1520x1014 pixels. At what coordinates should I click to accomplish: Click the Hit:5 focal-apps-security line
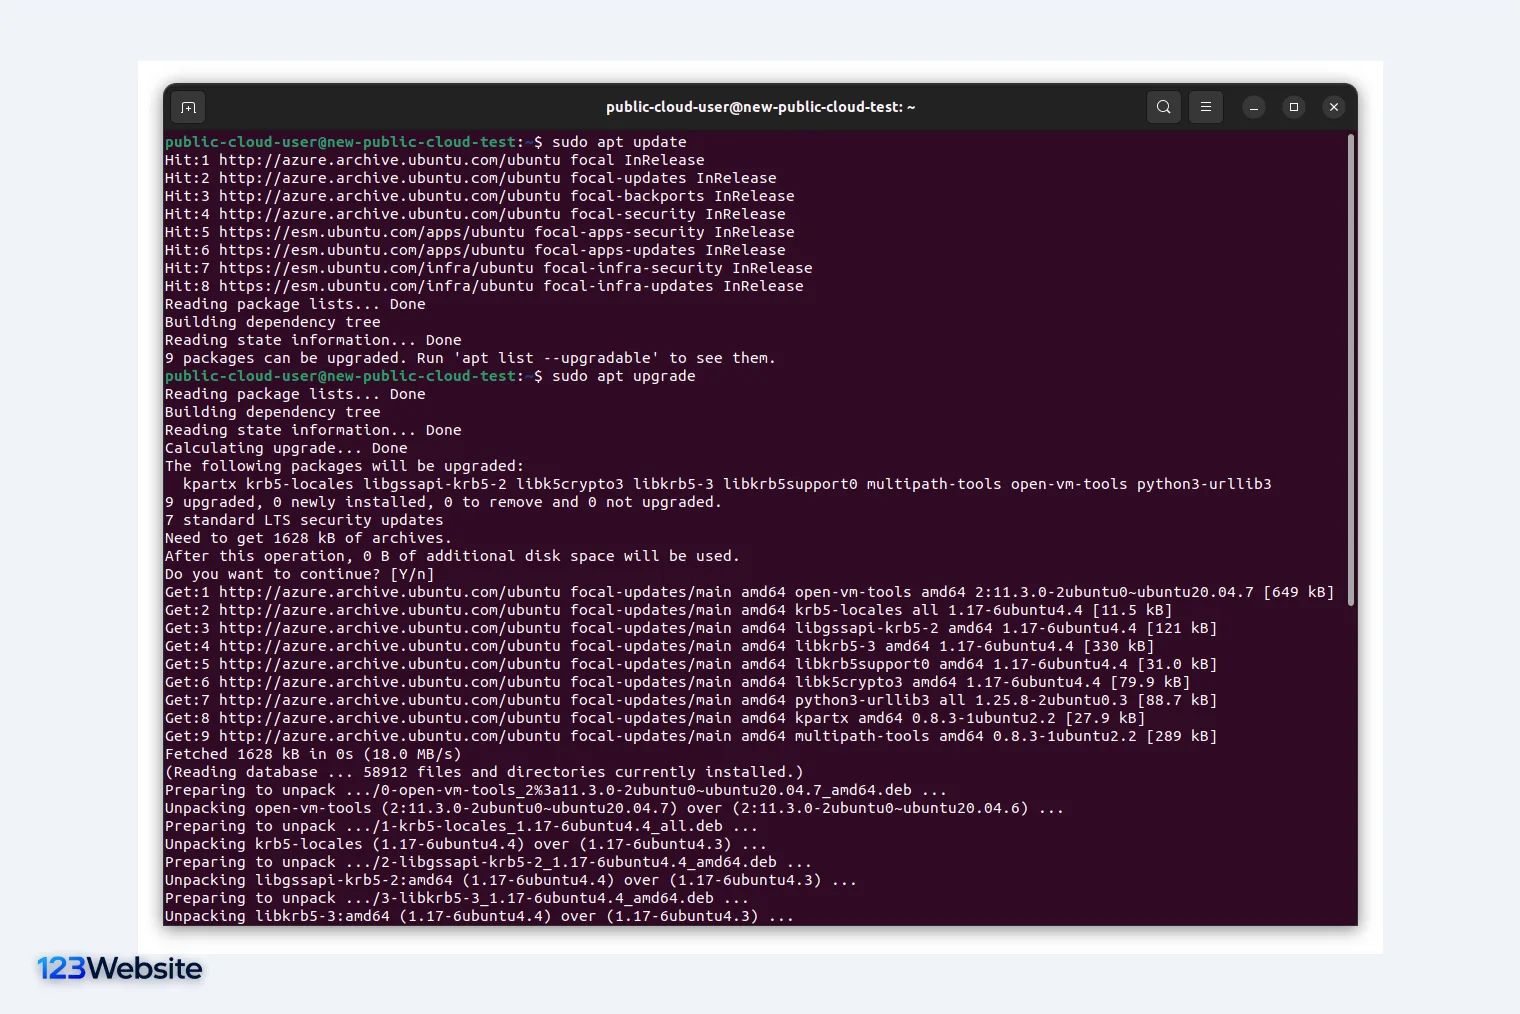click(480, 232)
